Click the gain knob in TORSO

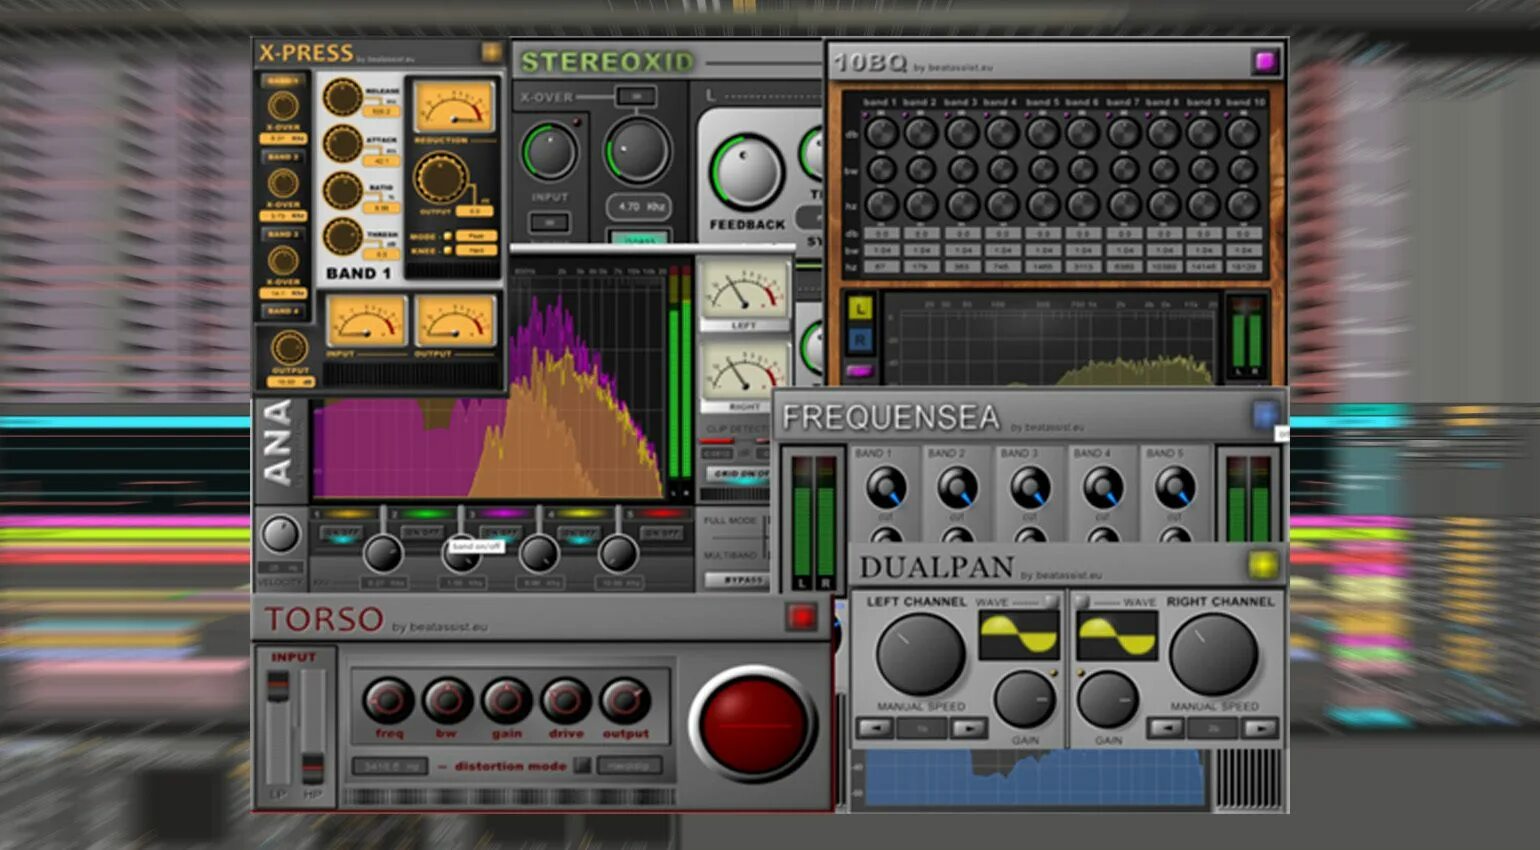pyautogui.click(x=507, y=701)
